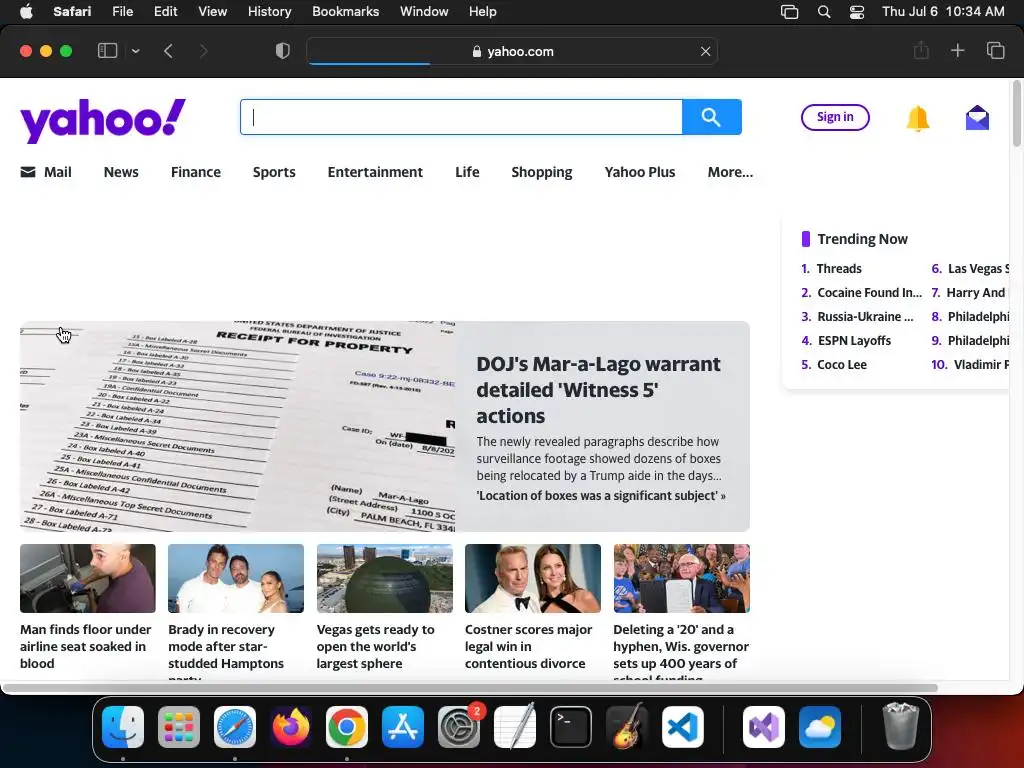Launch Terminal from the Dock
The image size is (1024, 768).
pyautogui.click(x=571, y=727)
